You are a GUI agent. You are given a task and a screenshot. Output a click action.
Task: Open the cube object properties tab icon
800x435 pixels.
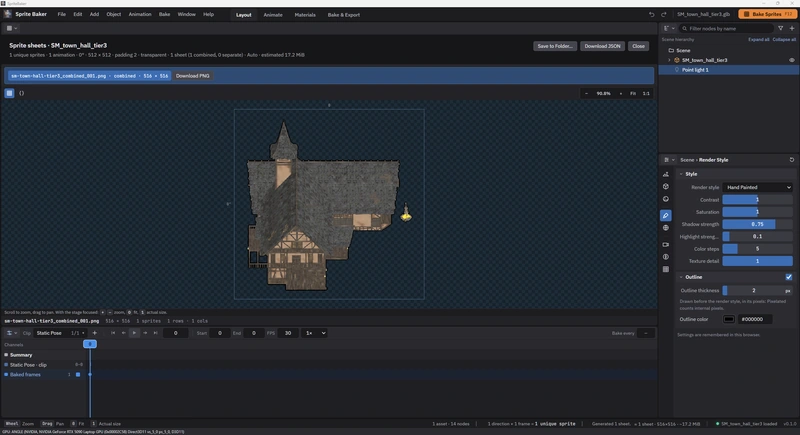coord(666,187)
